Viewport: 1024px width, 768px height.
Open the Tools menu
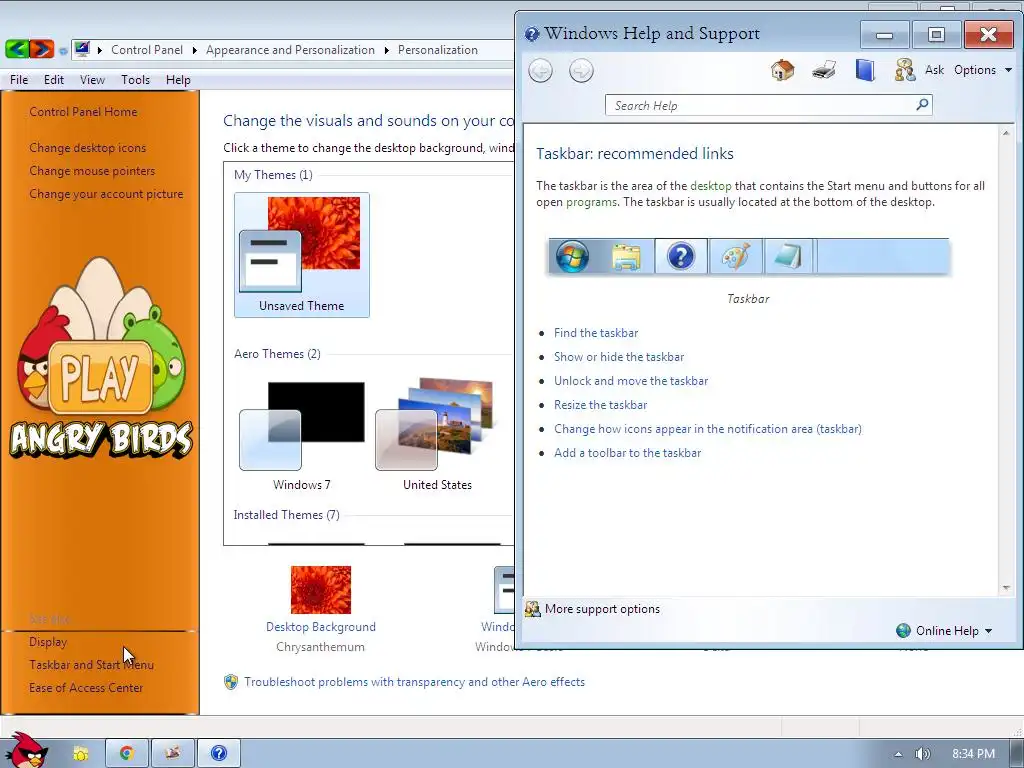(135, 80)
